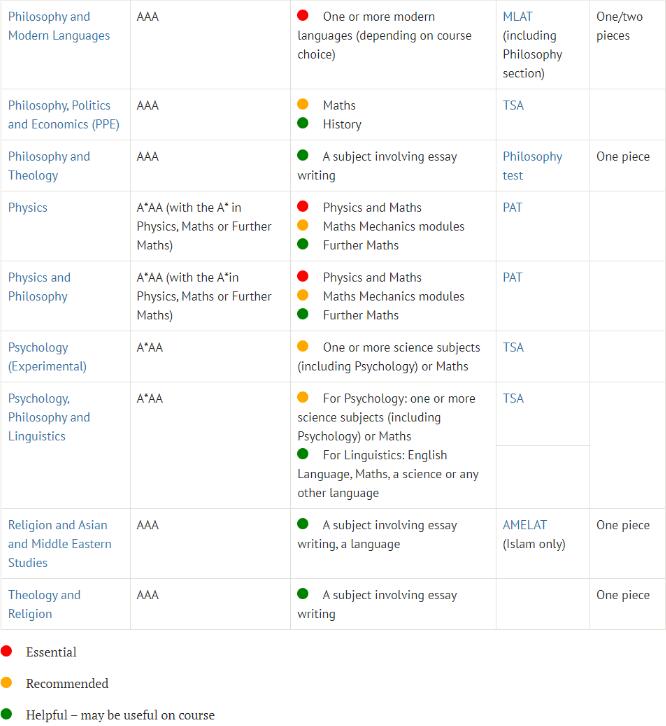Visit Religion and Asian and Middle Eastern Studies
The width and height of the screenshot is (666, 726).
(x=59, y=544)
